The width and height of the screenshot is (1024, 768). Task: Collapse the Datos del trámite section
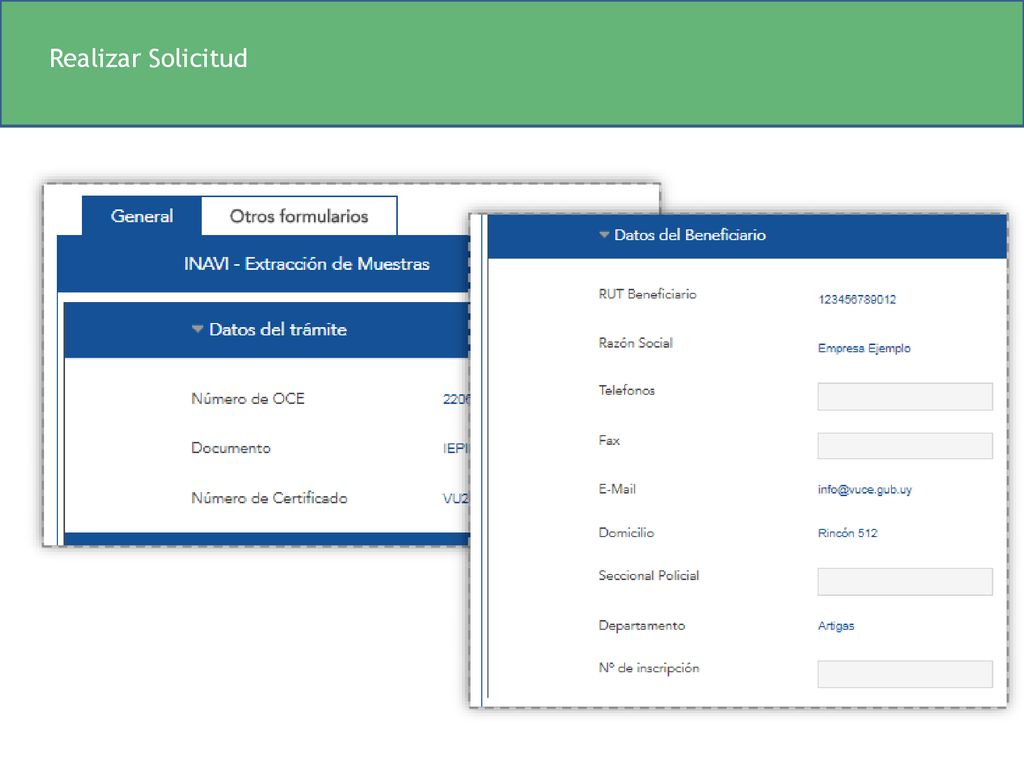point(197,329)
